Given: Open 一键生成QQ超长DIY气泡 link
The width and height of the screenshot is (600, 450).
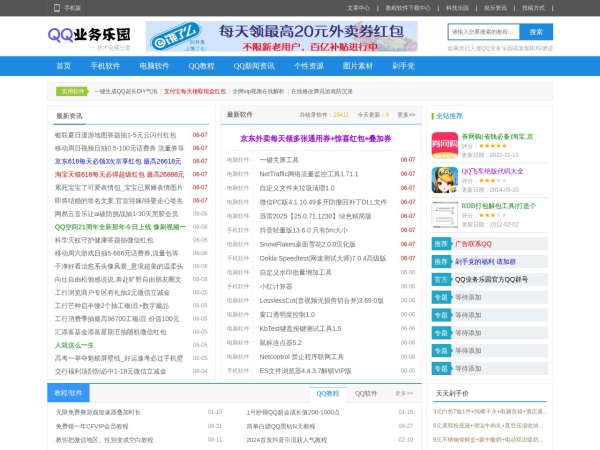Looking at the screenshot, I should 126,91.
